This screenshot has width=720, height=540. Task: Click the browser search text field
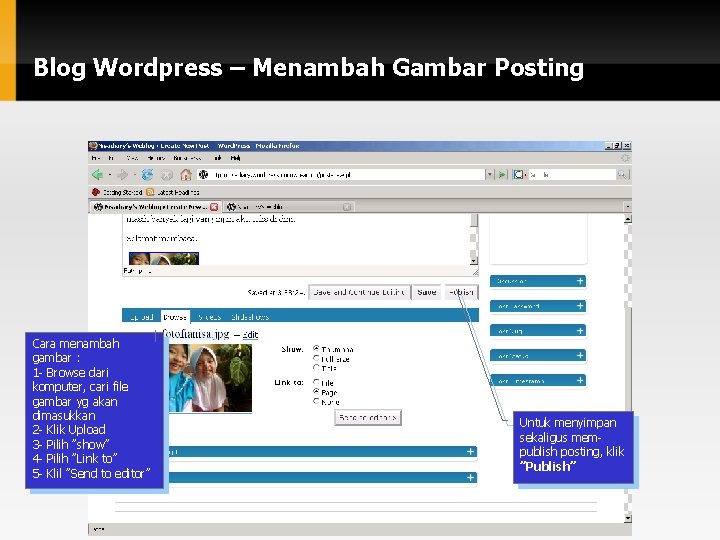[572, 174]
